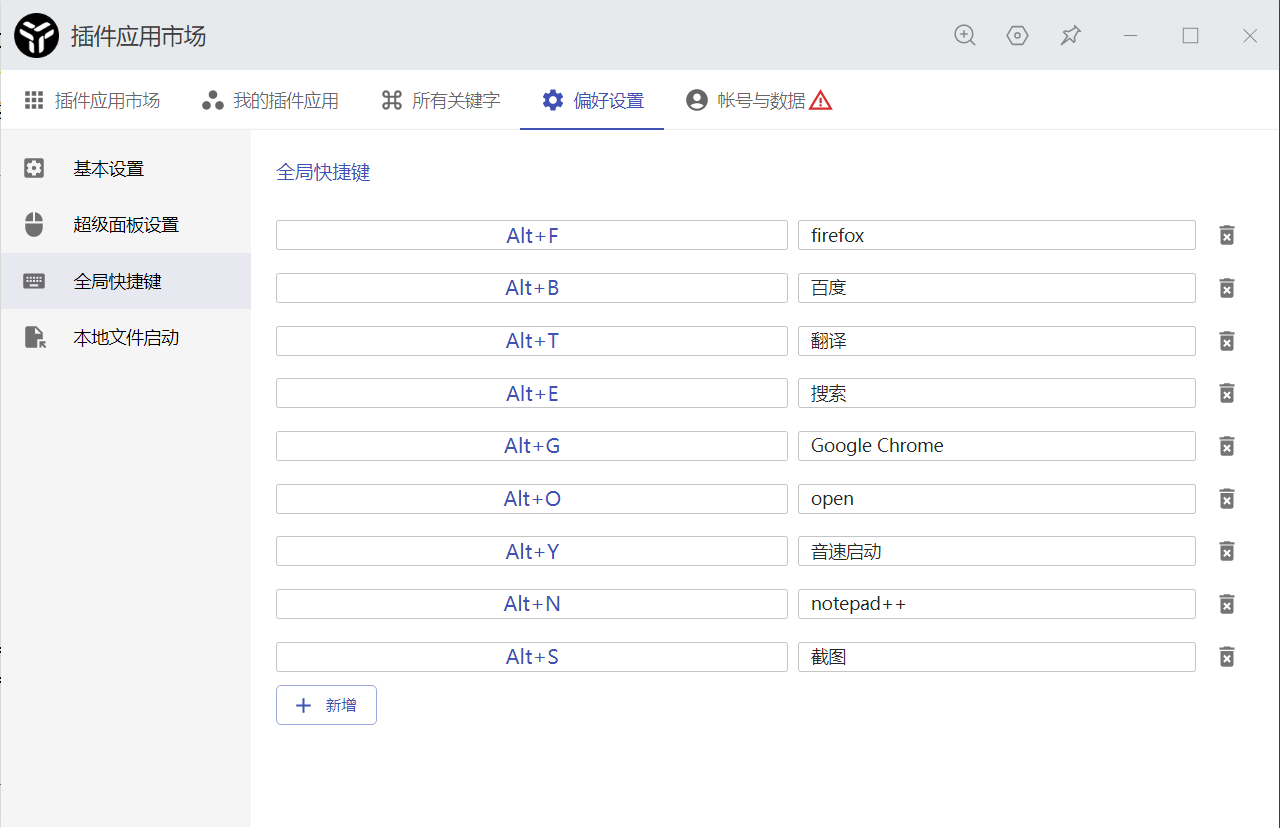
Task: Open the hexagon settings icon in the title bar
Action: coord(1017,35)
